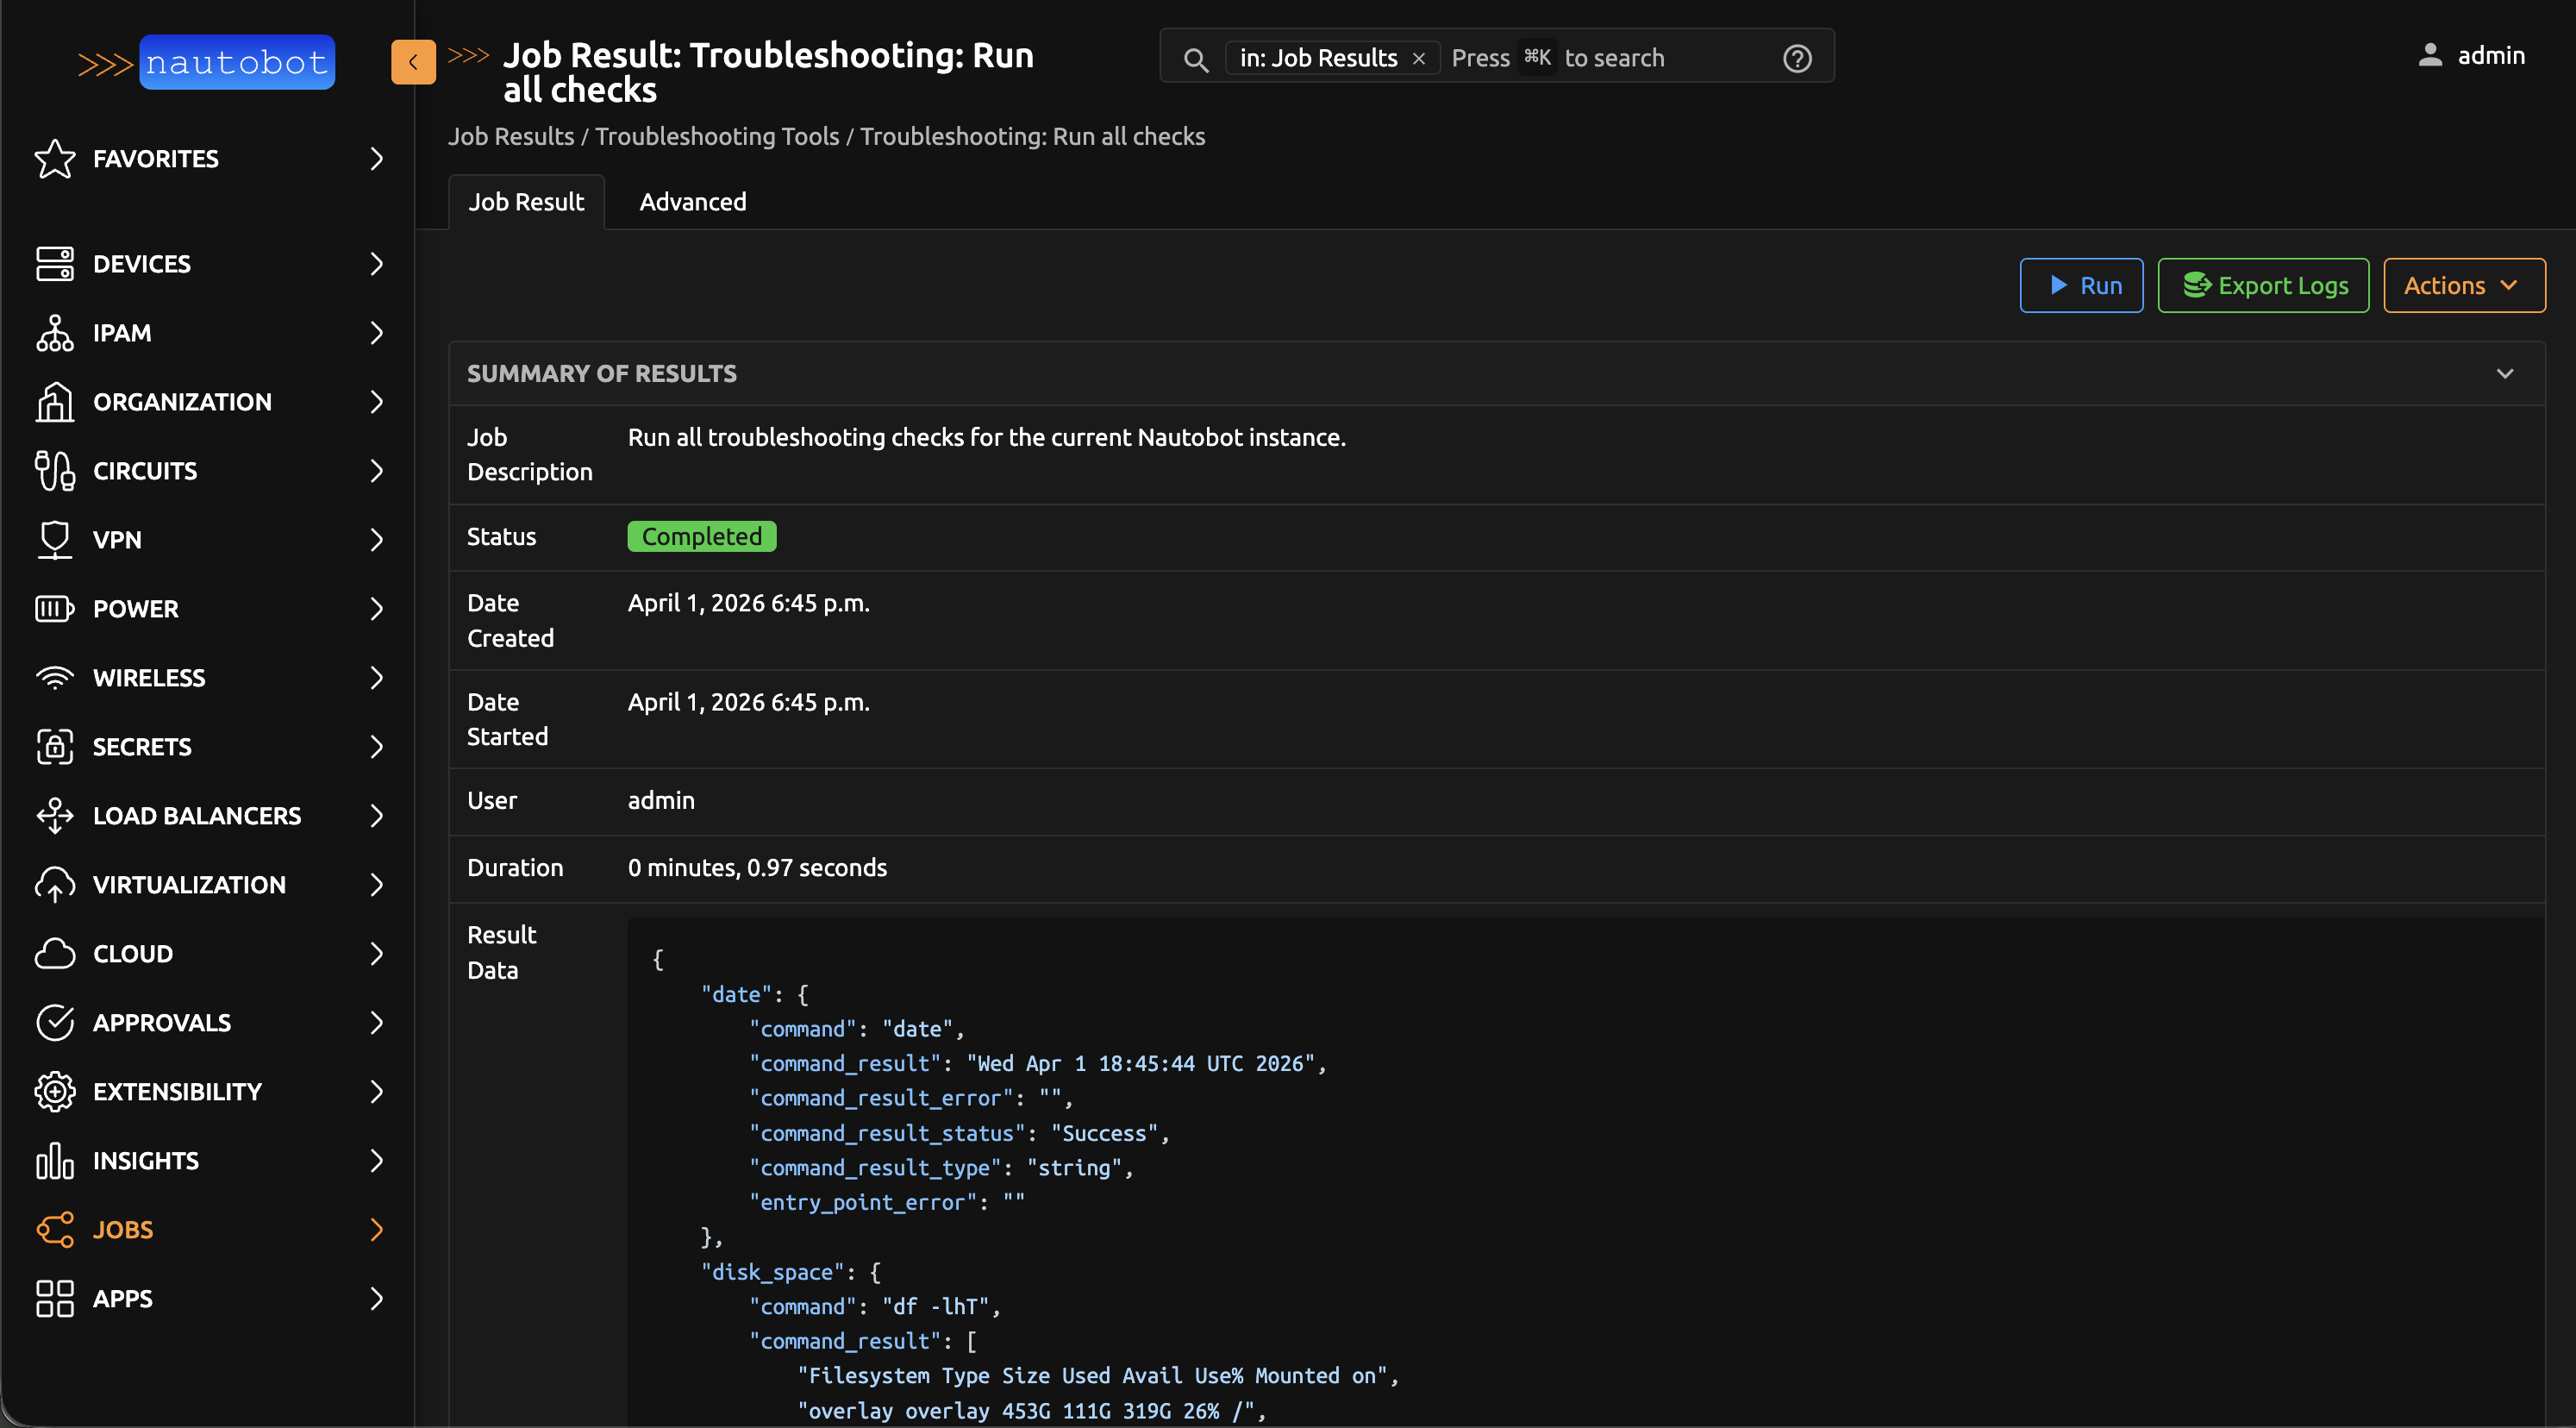
Task: Click the IPAM network tree icon
Action: [x=54, y=333]
